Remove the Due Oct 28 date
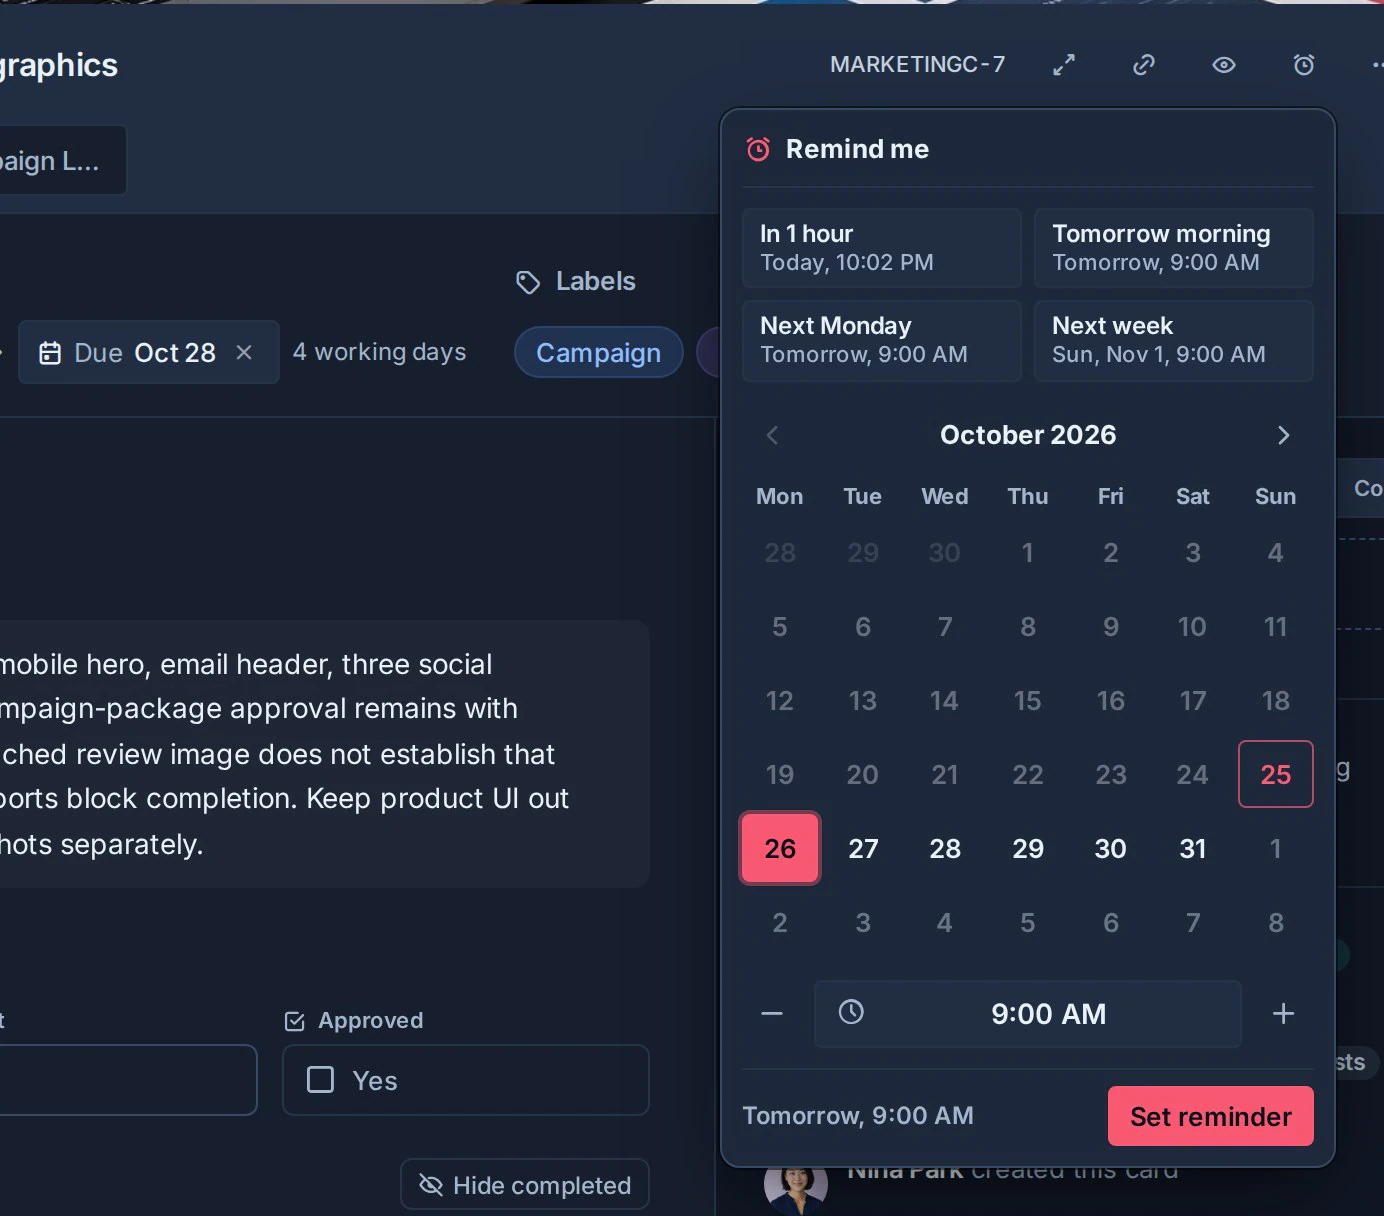 point(244,352)
